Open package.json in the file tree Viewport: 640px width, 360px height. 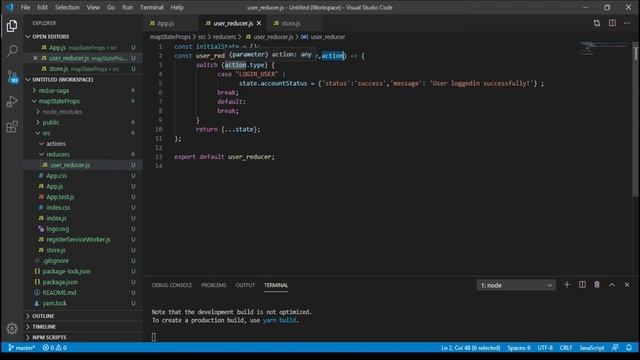[x=60, y=282]
